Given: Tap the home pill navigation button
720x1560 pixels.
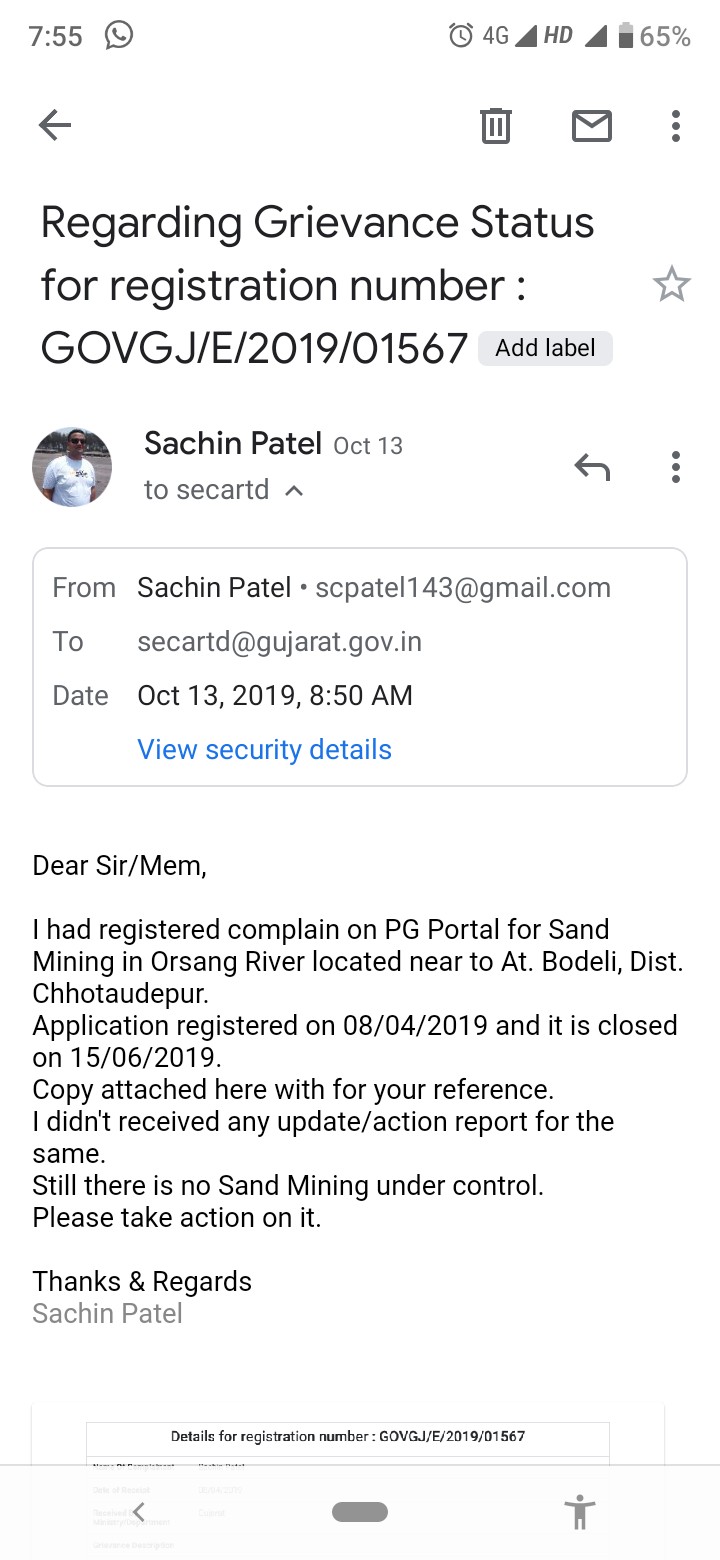Looking at the screenshot, I should (x=360, y=1511).
